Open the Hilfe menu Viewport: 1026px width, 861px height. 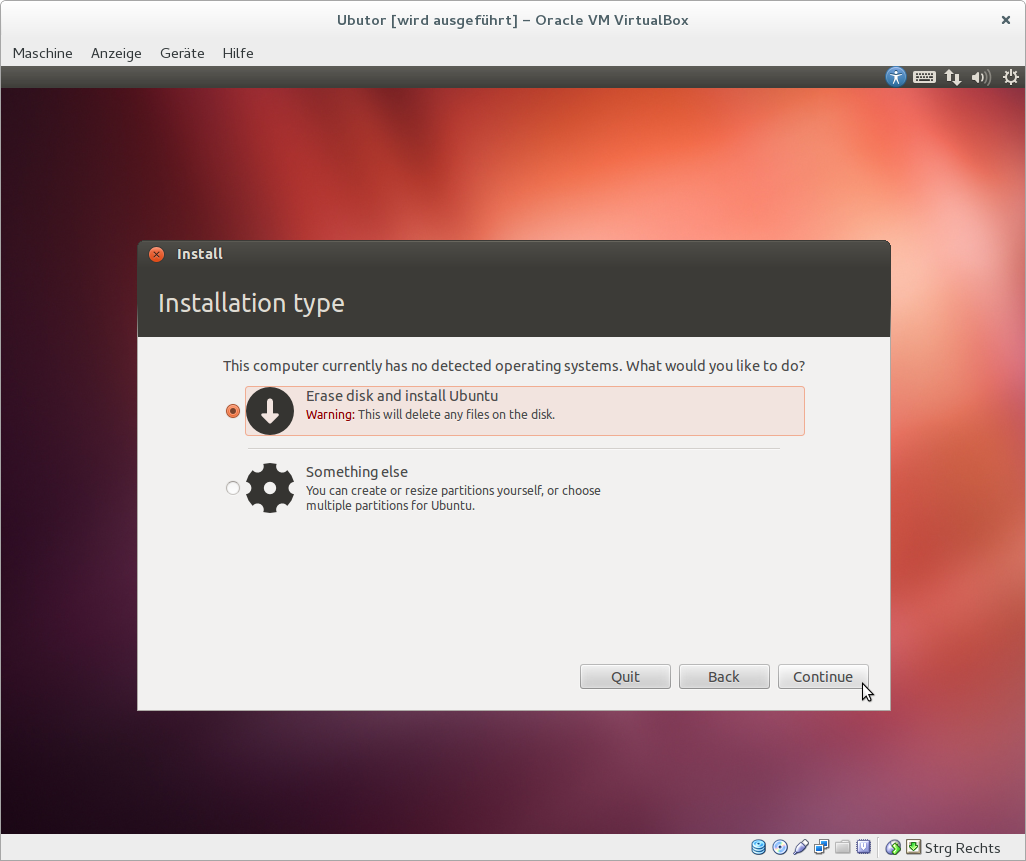coord(238,53)
